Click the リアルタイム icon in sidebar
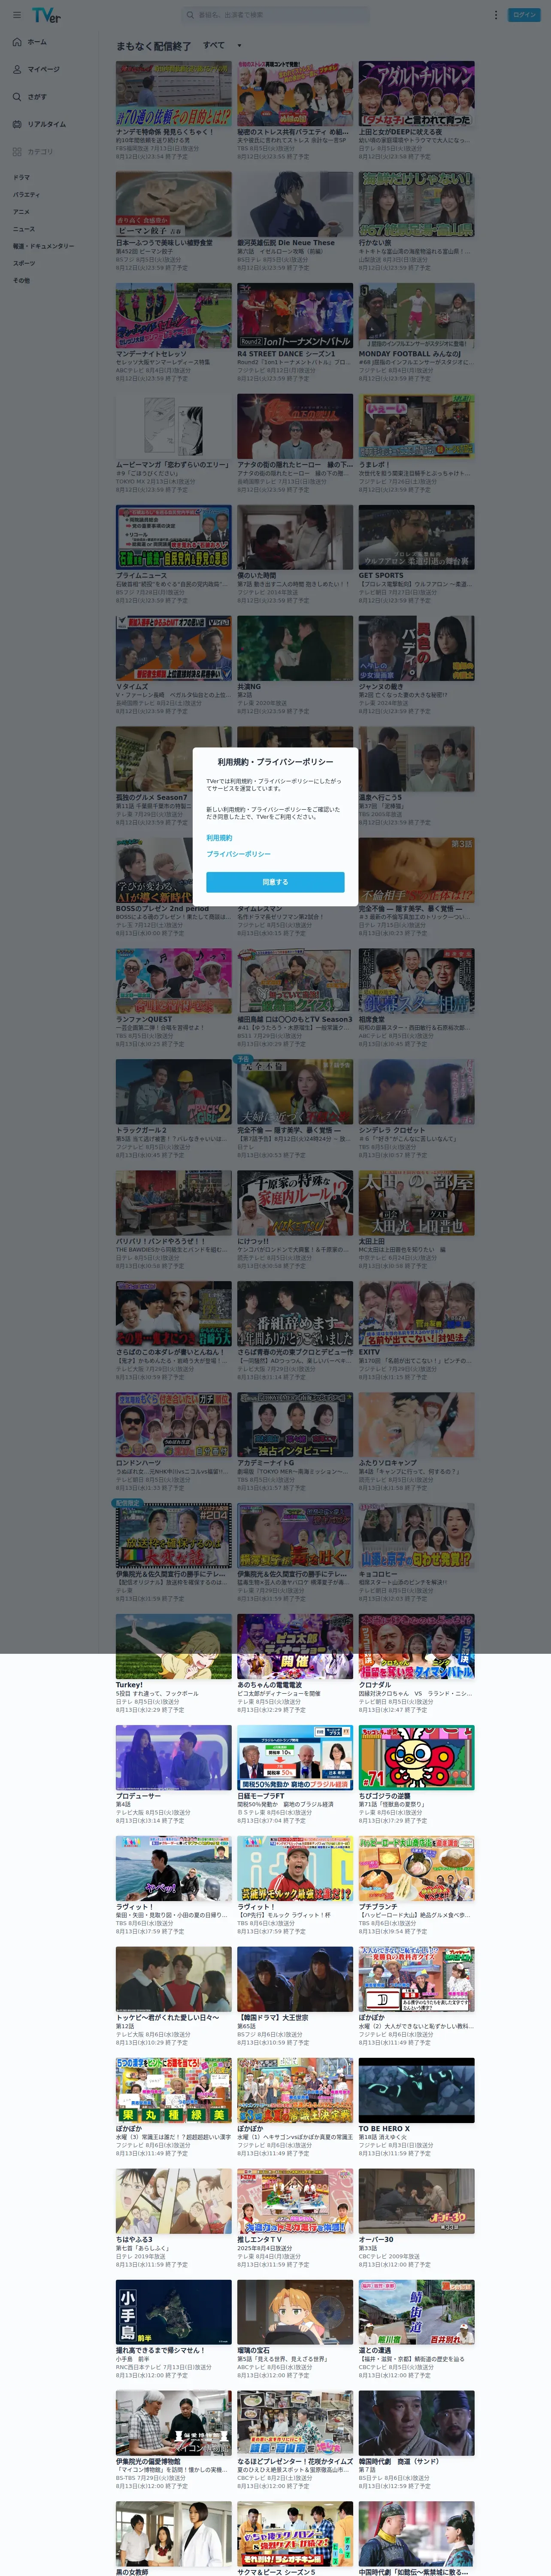The width and height of the screenshot is (551, 2576). 17,124
